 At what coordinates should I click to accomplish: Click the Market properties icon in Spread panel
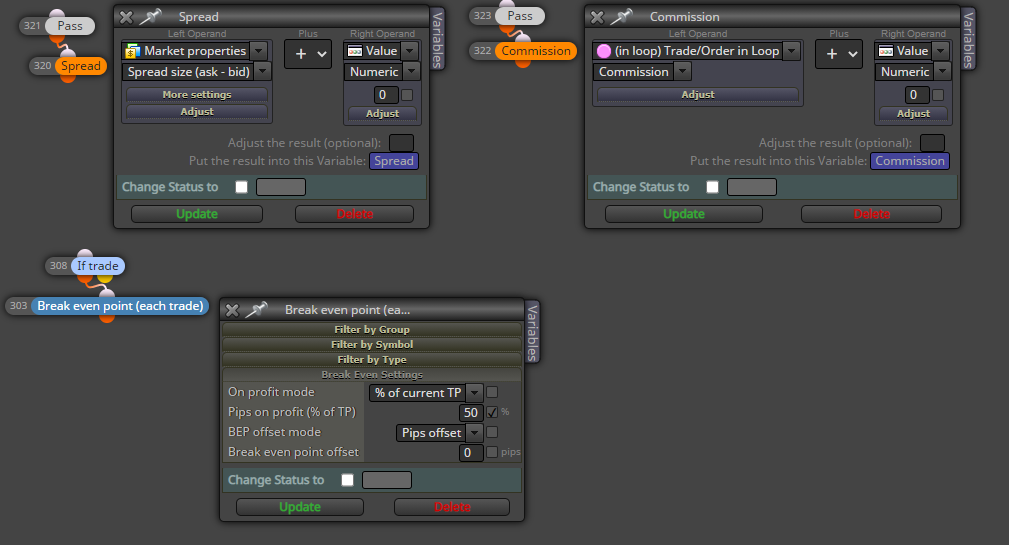[x=133, y=51]
